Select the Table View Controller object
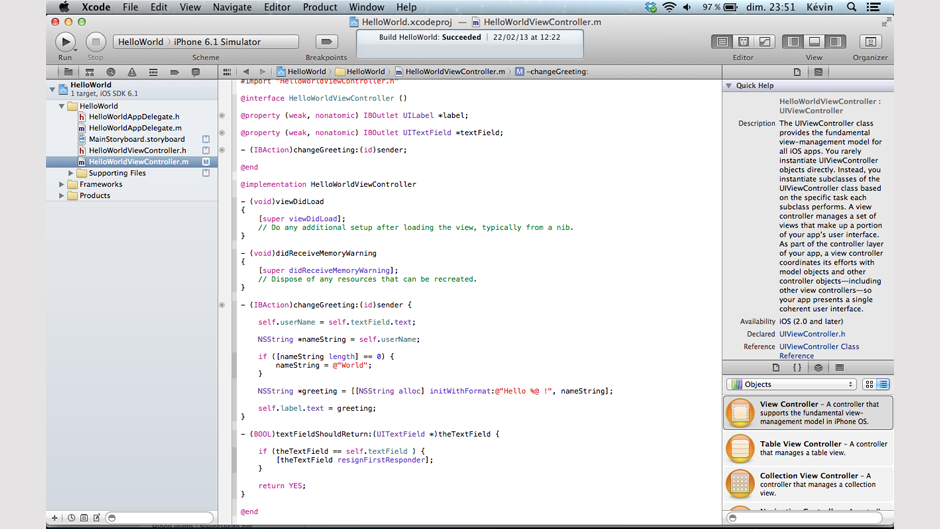This screenshot has height=529, width=940. click(808, 448)
